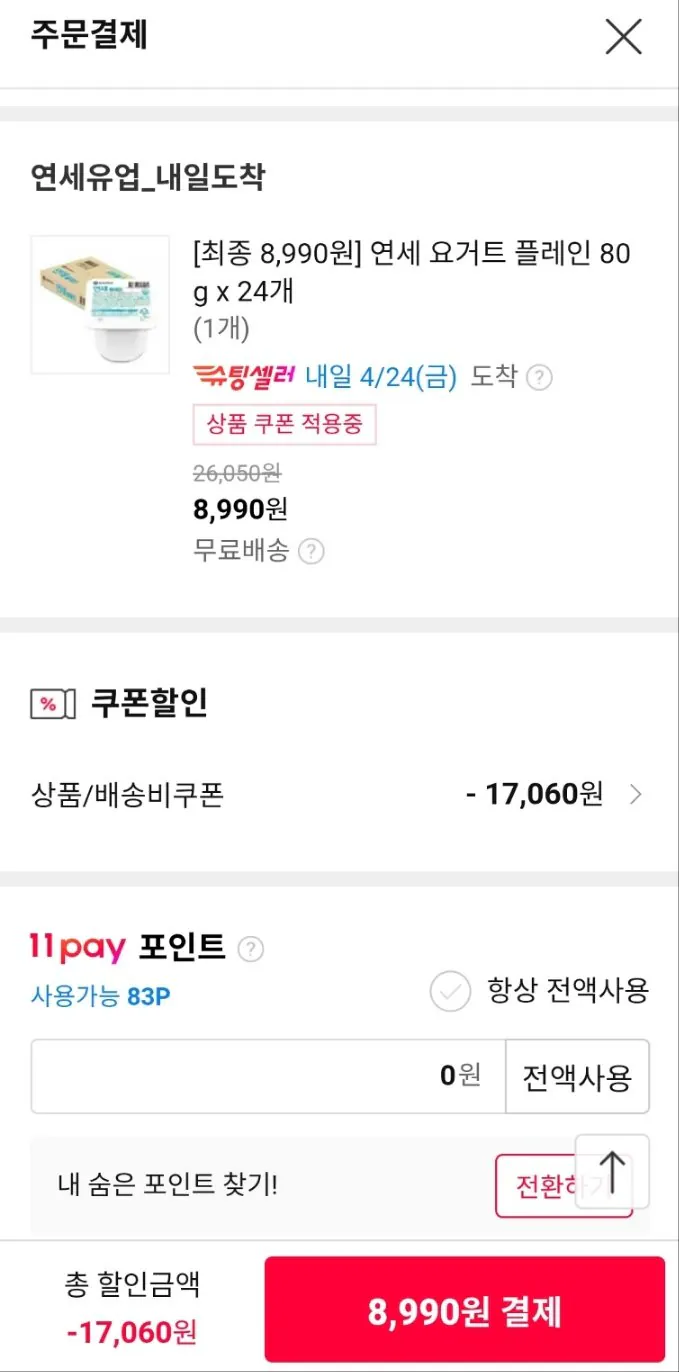Screen dimensions: 679x1372
Task: Click the coupon discount percent icon
Action: [51, 702]
